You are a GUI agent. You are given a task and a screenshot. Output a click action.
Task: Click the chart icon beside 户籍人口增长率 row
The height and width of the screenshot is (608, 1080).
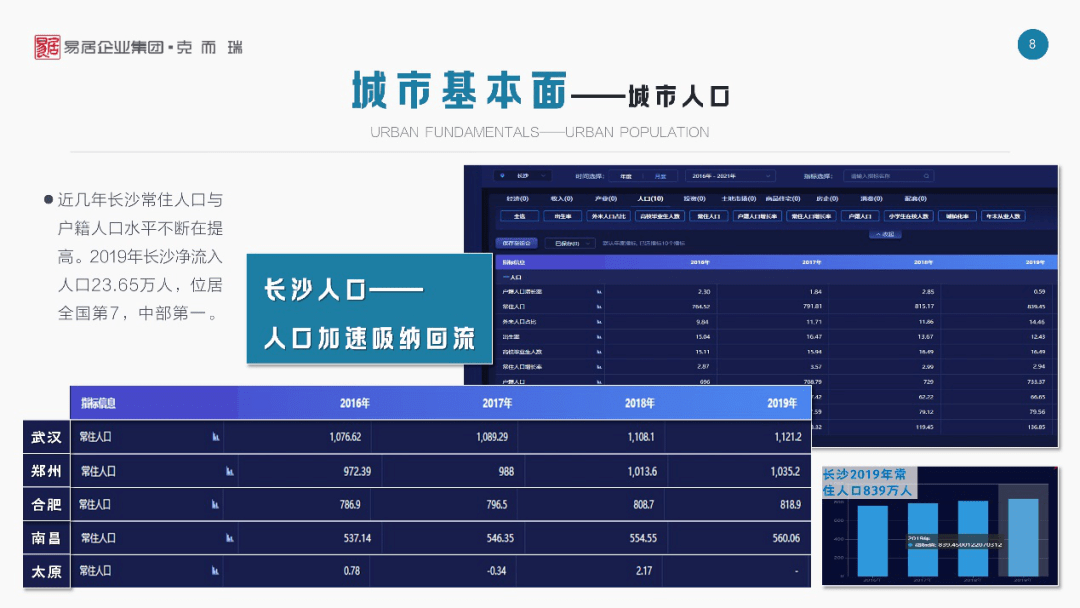pos(598,291)
